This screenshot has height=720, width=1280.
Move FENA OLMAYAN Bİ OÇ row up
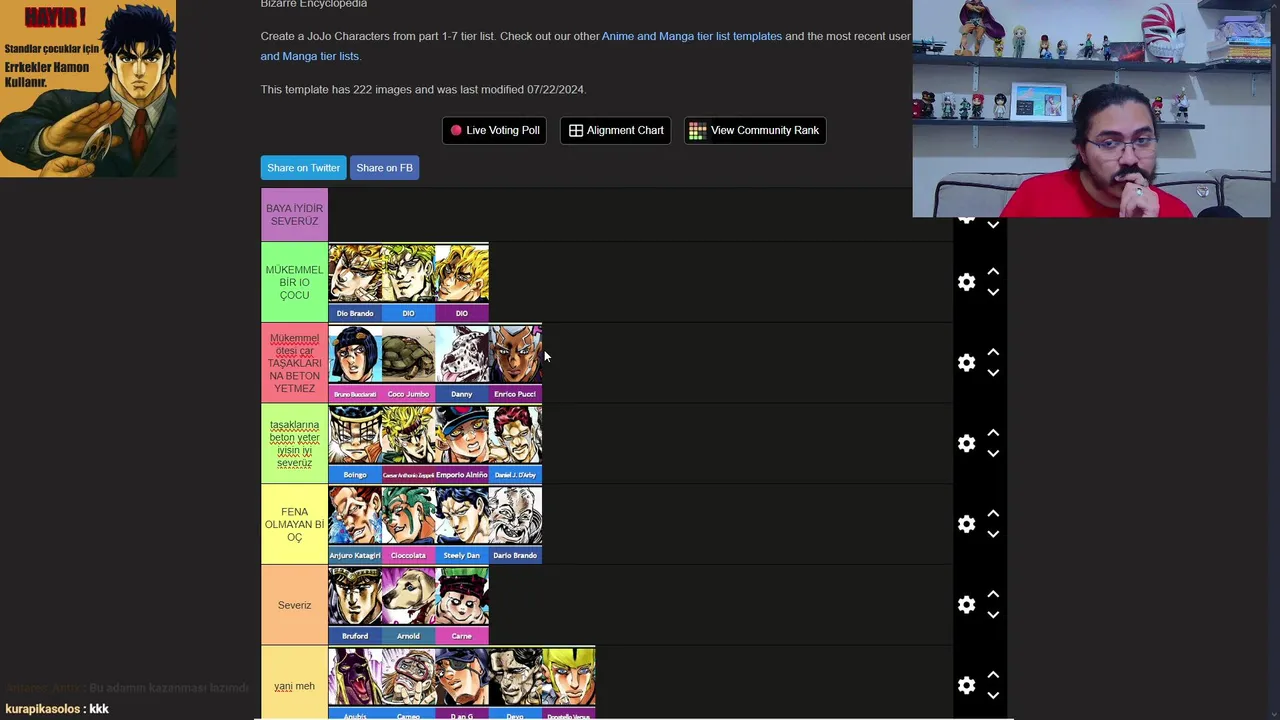tap(993, 513)
